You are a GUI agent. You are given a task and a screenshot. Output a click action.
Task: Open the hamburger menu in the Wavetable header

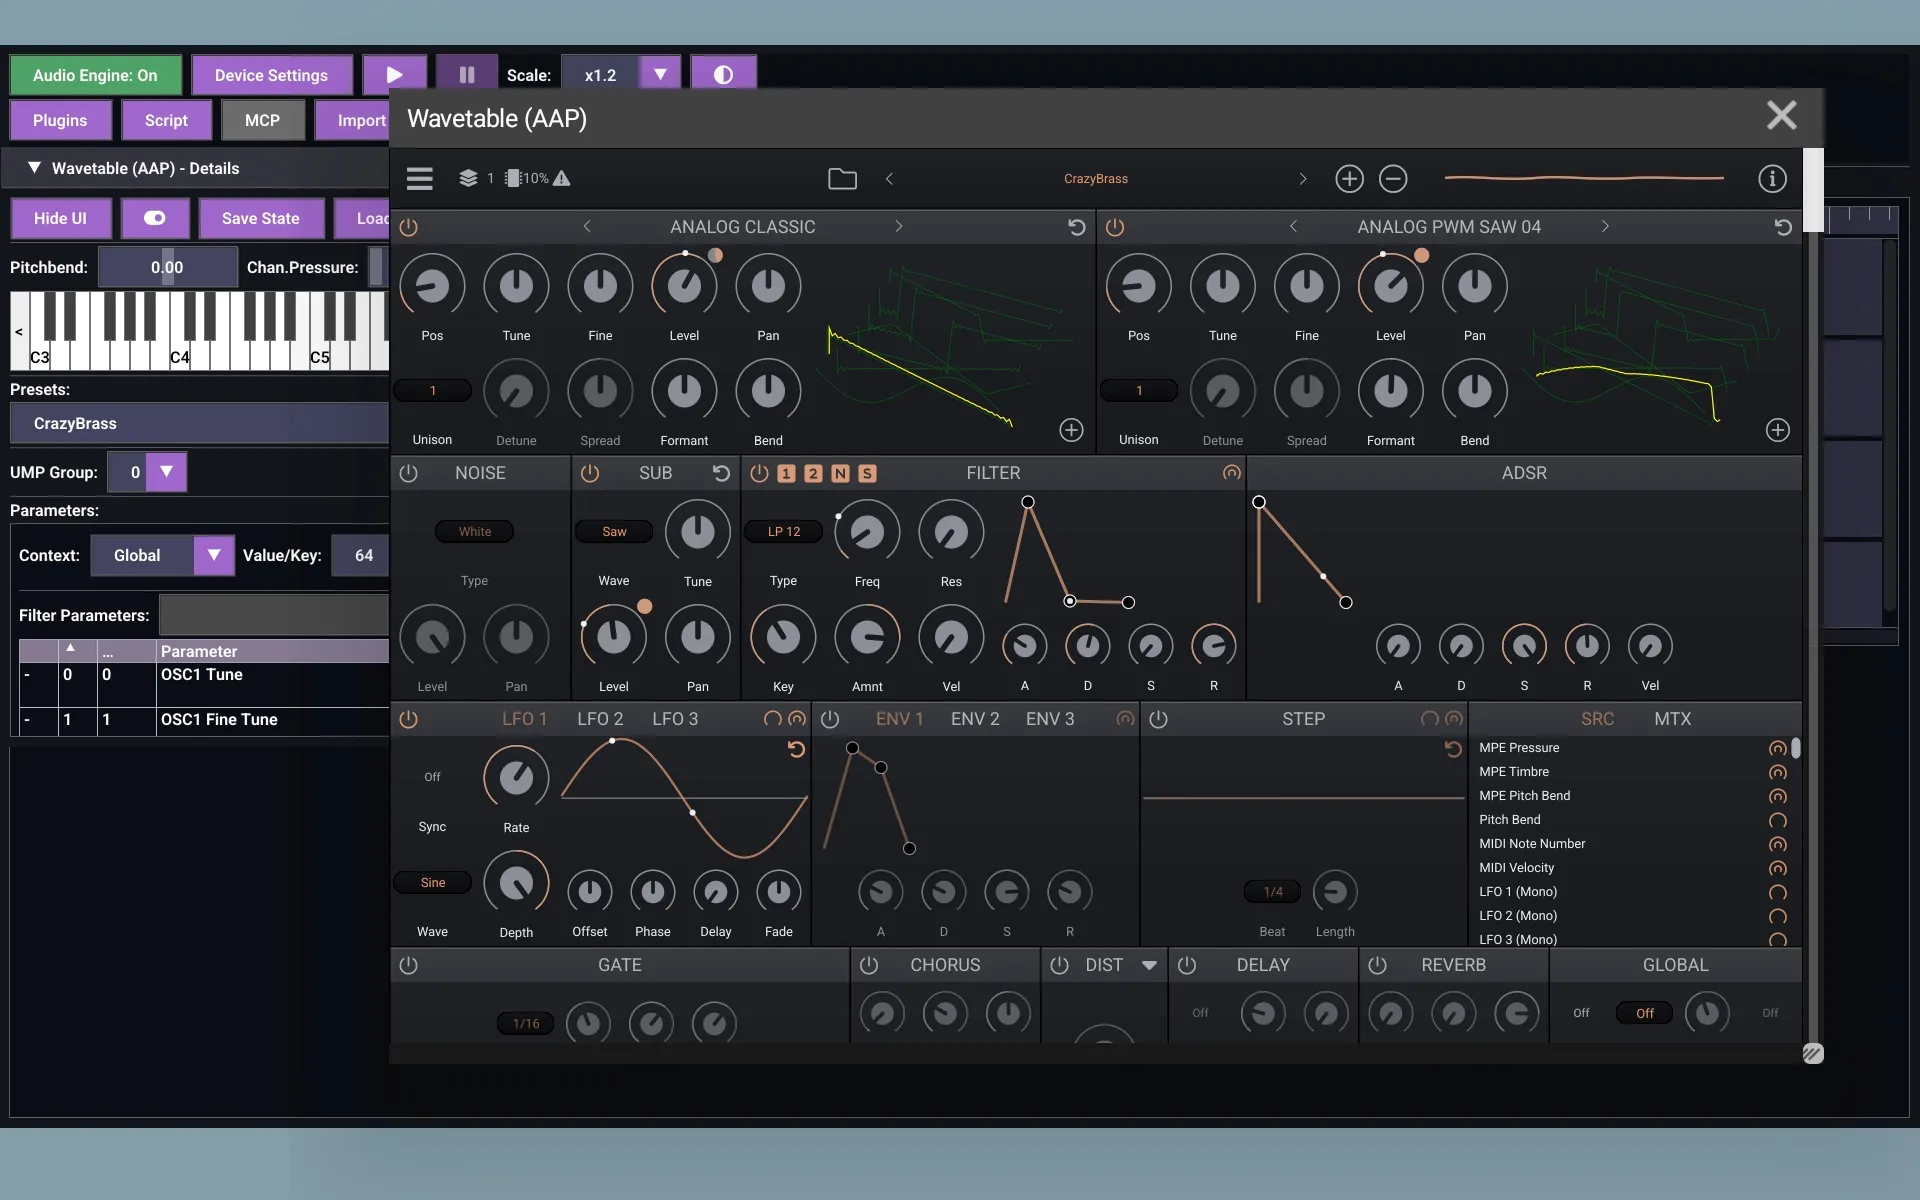419,178
